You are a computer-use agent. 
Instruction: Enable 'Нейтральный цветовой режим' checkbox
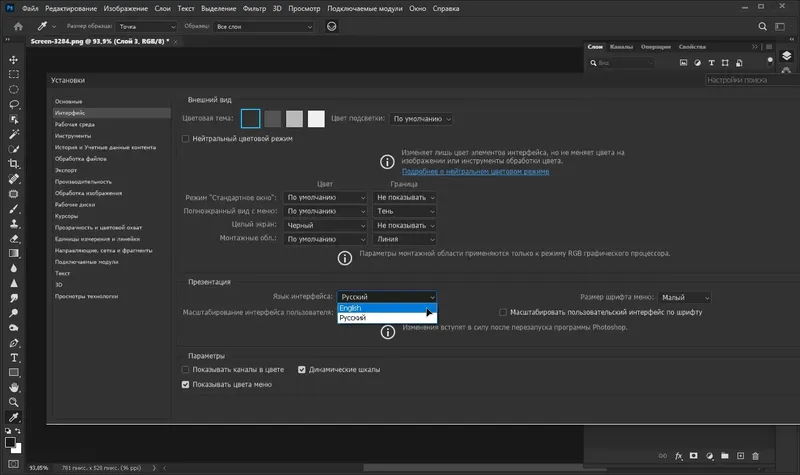pyautogui.click(x=185, y=139)
